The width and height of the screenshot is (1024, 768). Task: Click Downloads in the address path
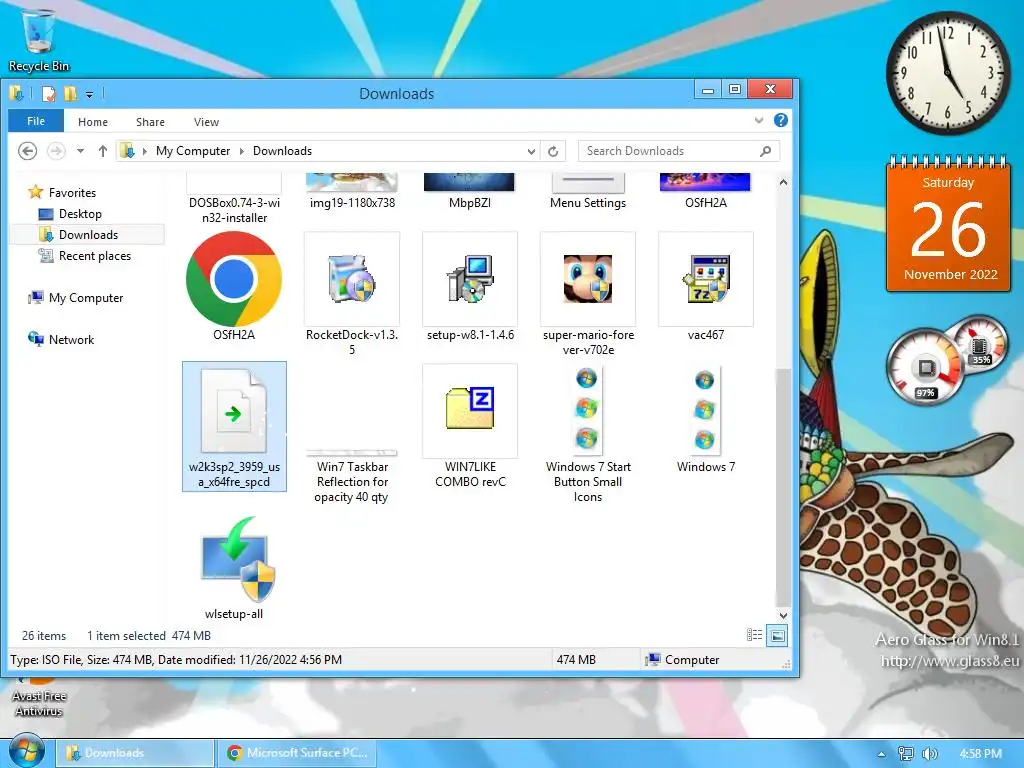click(x=282, y=151)
